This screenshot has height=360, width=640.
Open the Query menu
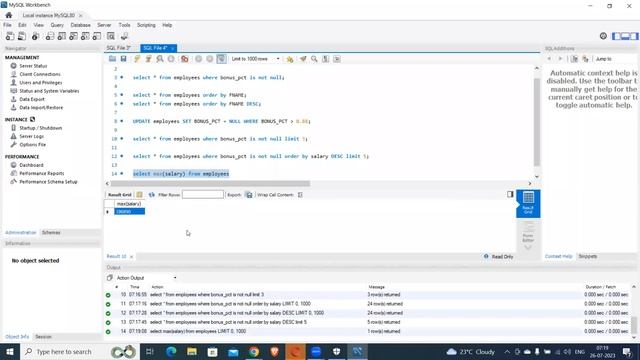coord(57,25)
